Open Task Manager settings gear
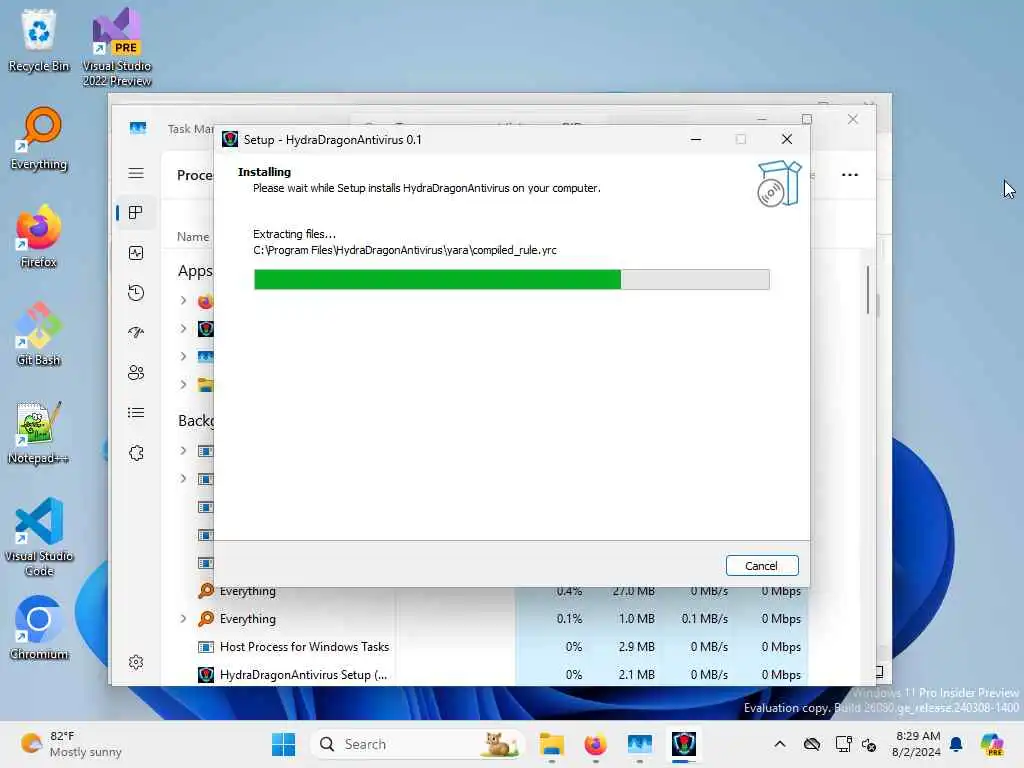Viewport: 1024px width, 768px height. [x=136, y=662]
